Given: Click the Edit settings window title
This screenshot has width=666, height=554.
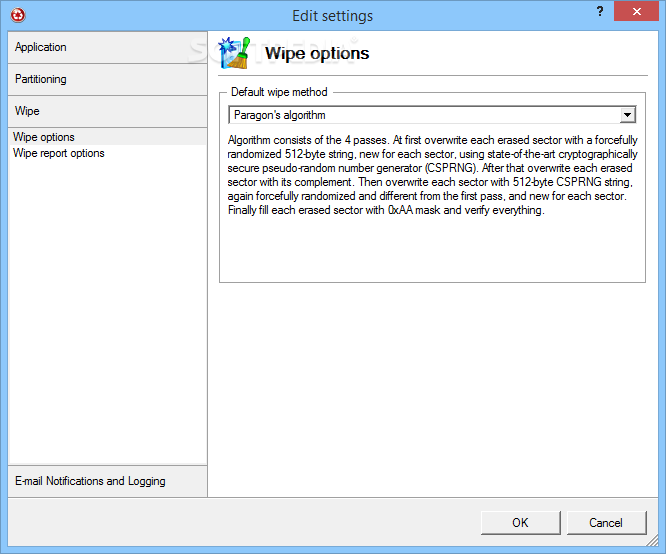Looking at the screenshot, I should tap(332, 16).
